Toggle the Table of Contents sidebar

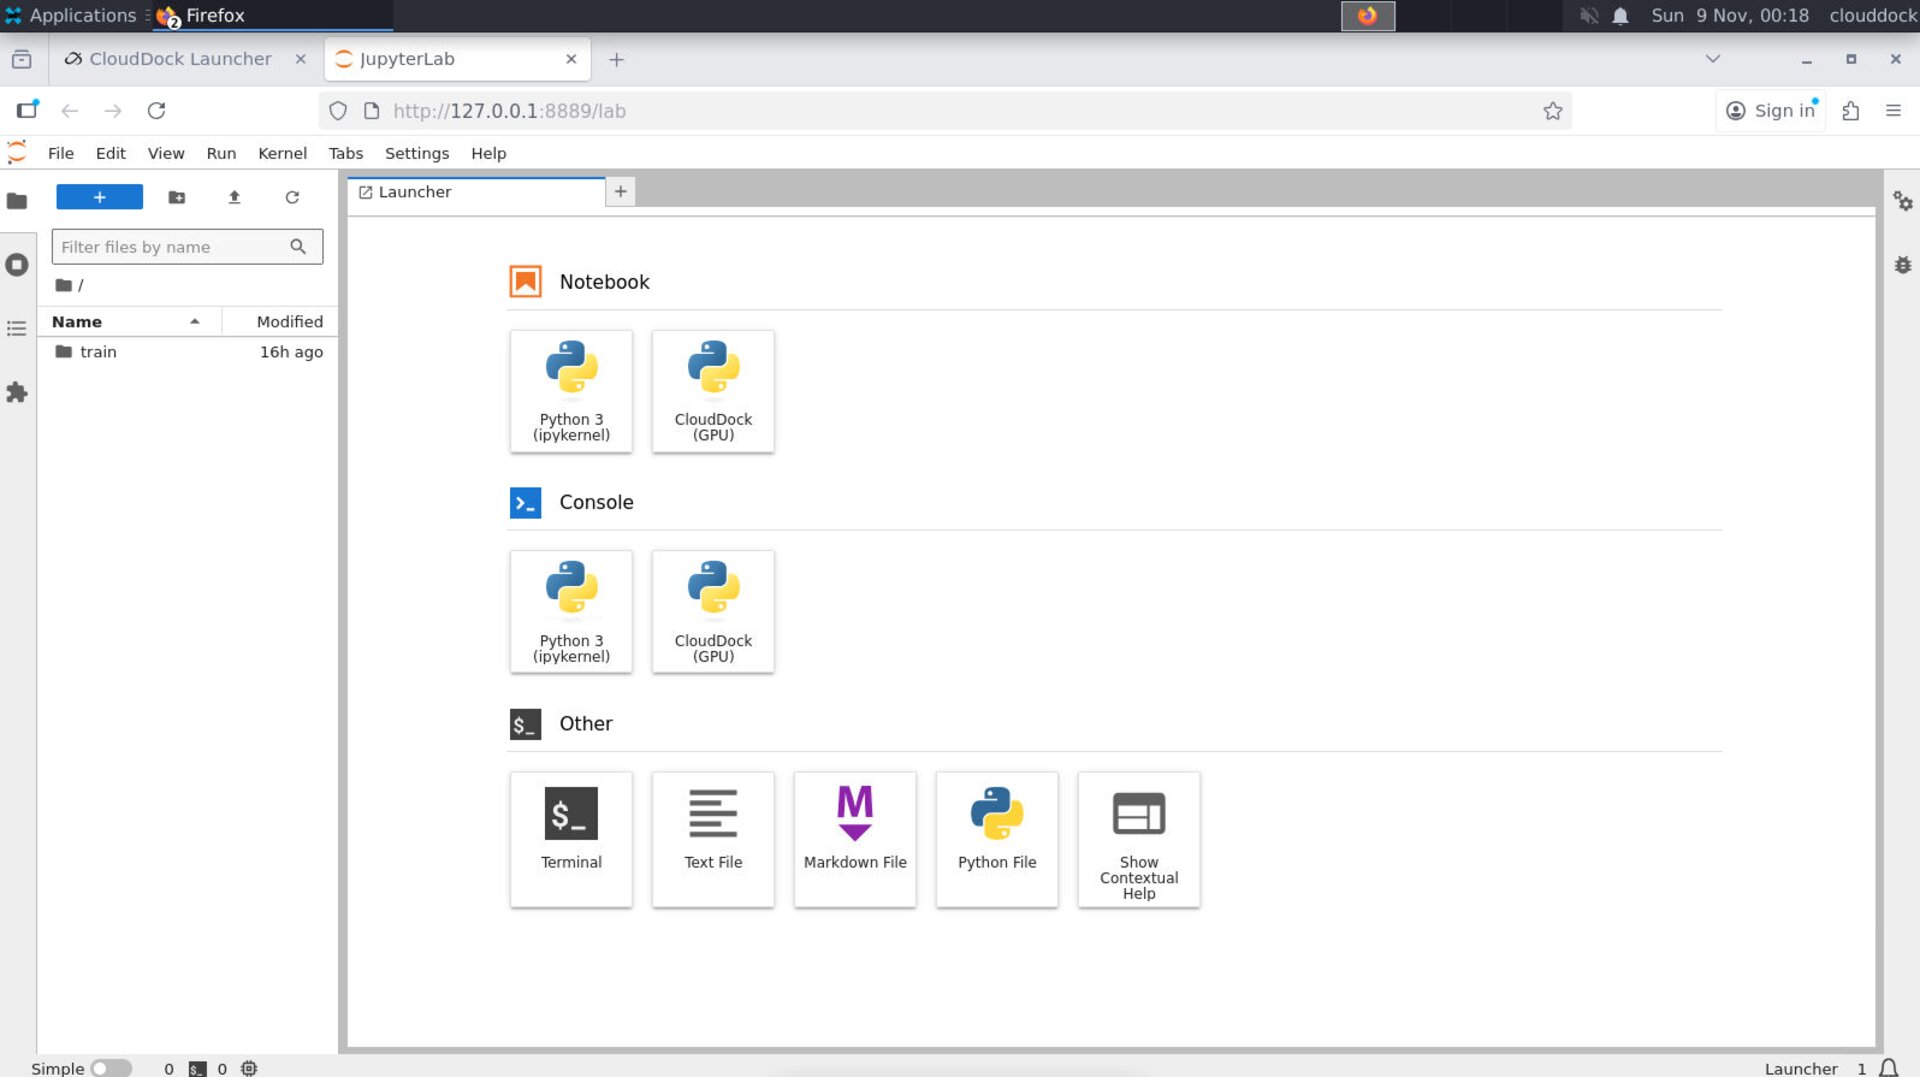(16, 328)
